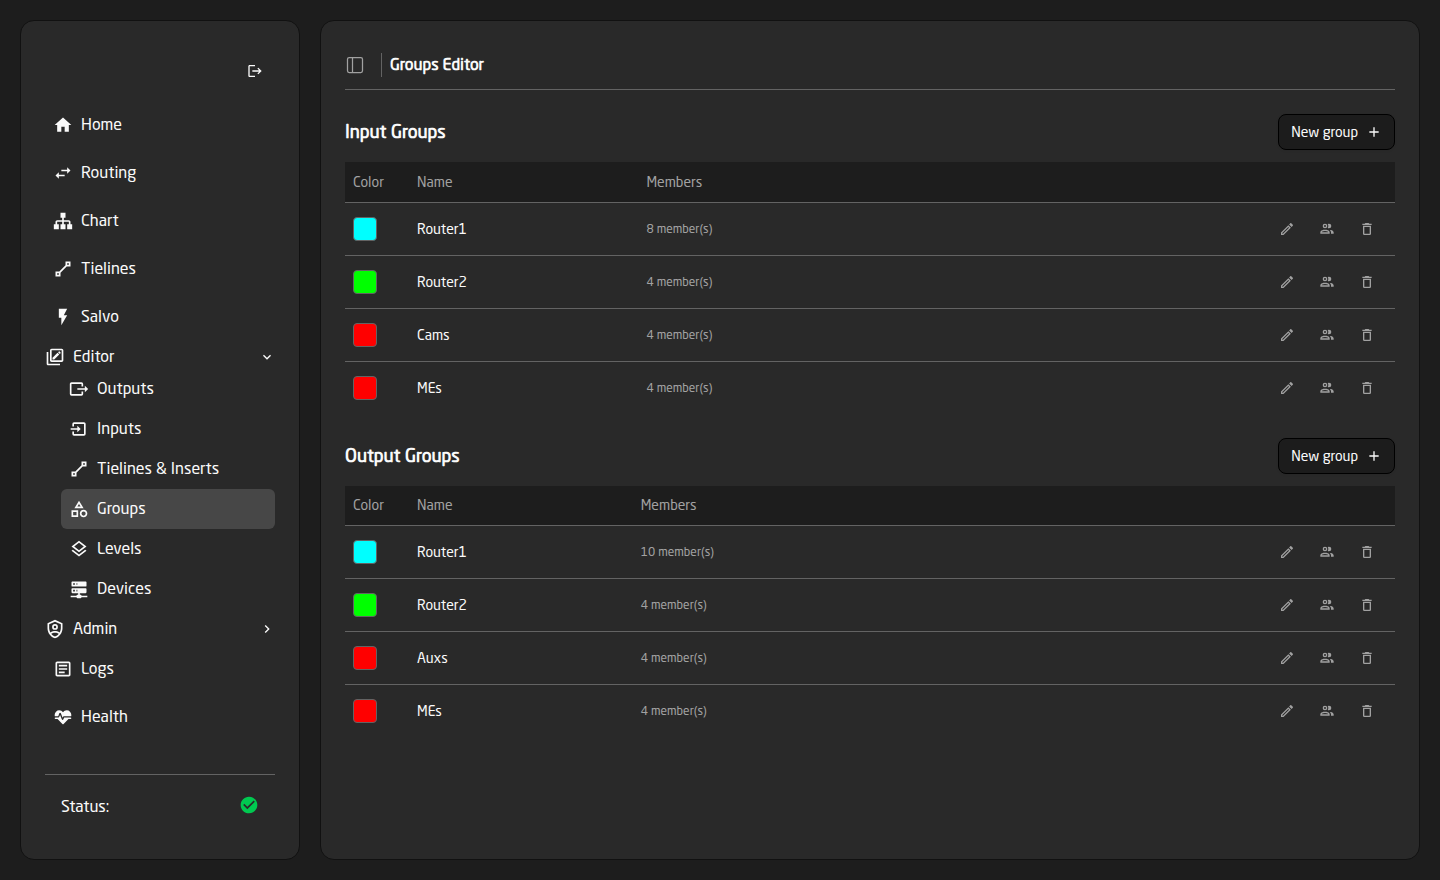Click the '10 member(s)' text
Image resolution: width=1440 pixels, height=880 pixels.
click(x=677, y=552)
